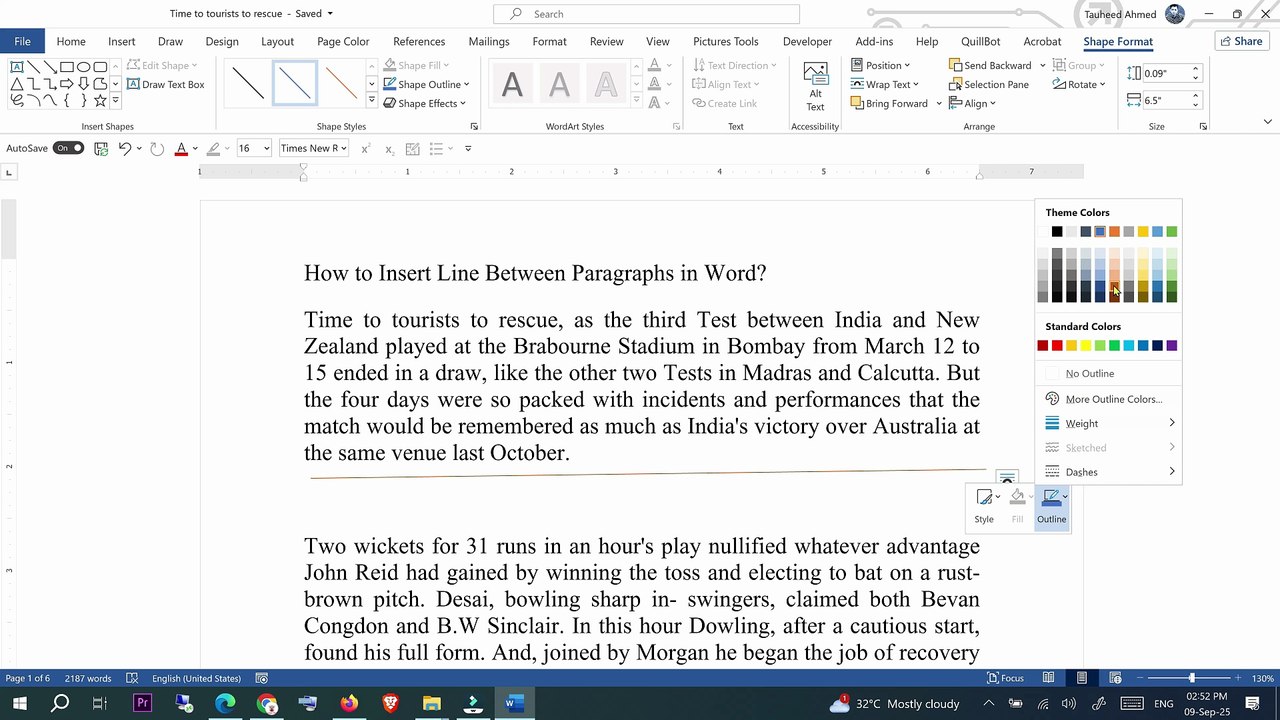Collapse the ribbon with the chevron
The height and width of the screenshot is (720, 1280).
(1267, 121)
